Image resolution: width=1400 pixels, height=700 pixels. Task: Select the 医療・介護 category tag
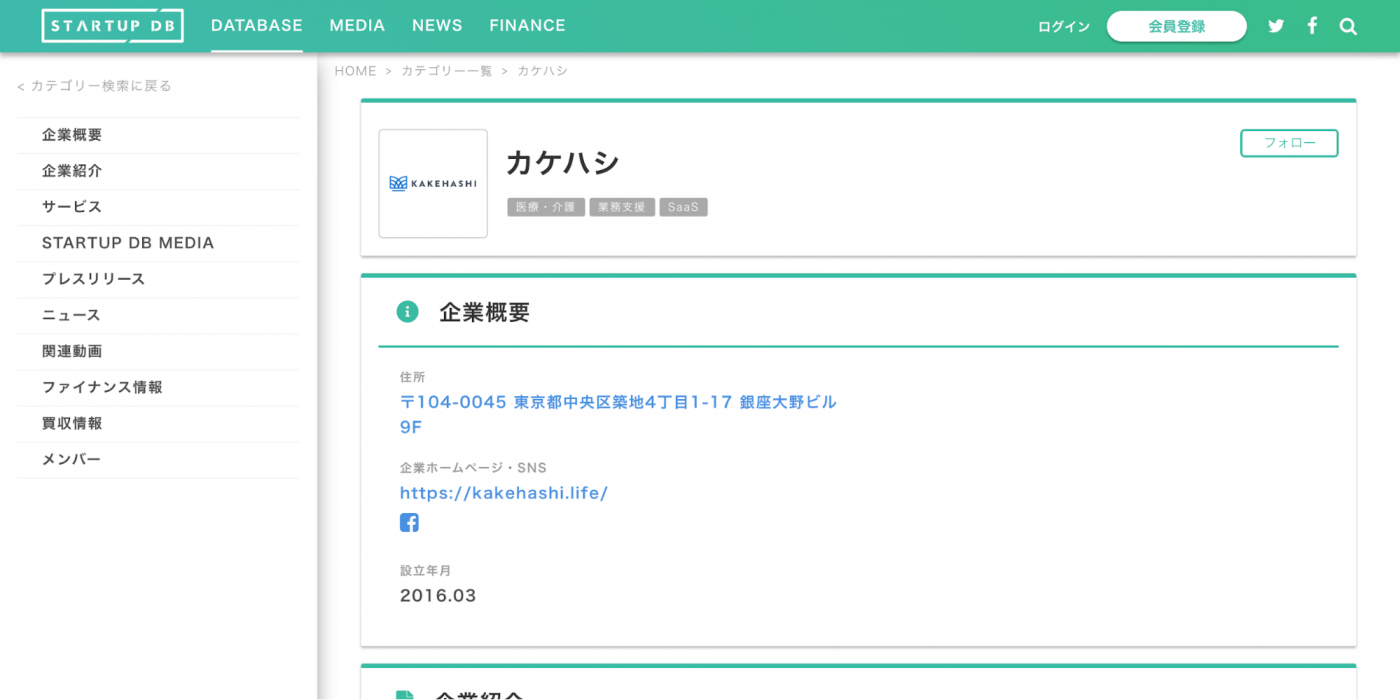545,207
